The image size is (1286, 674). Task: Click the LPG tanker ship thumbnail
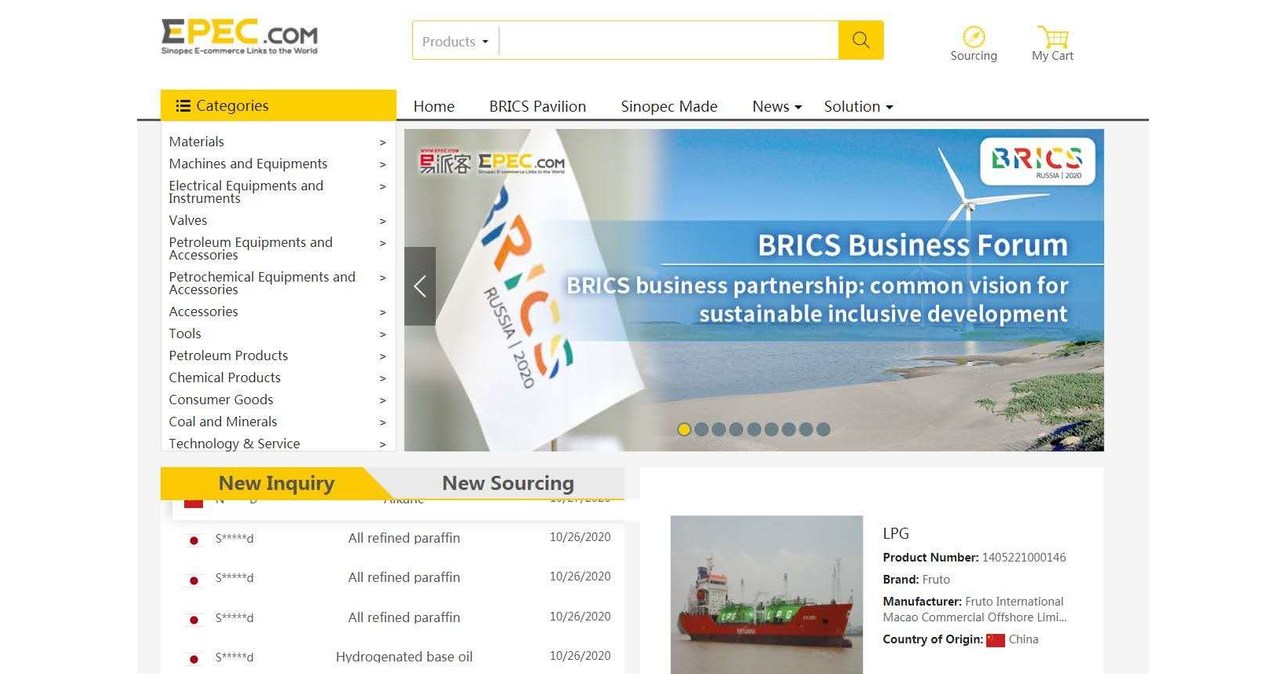765,594
